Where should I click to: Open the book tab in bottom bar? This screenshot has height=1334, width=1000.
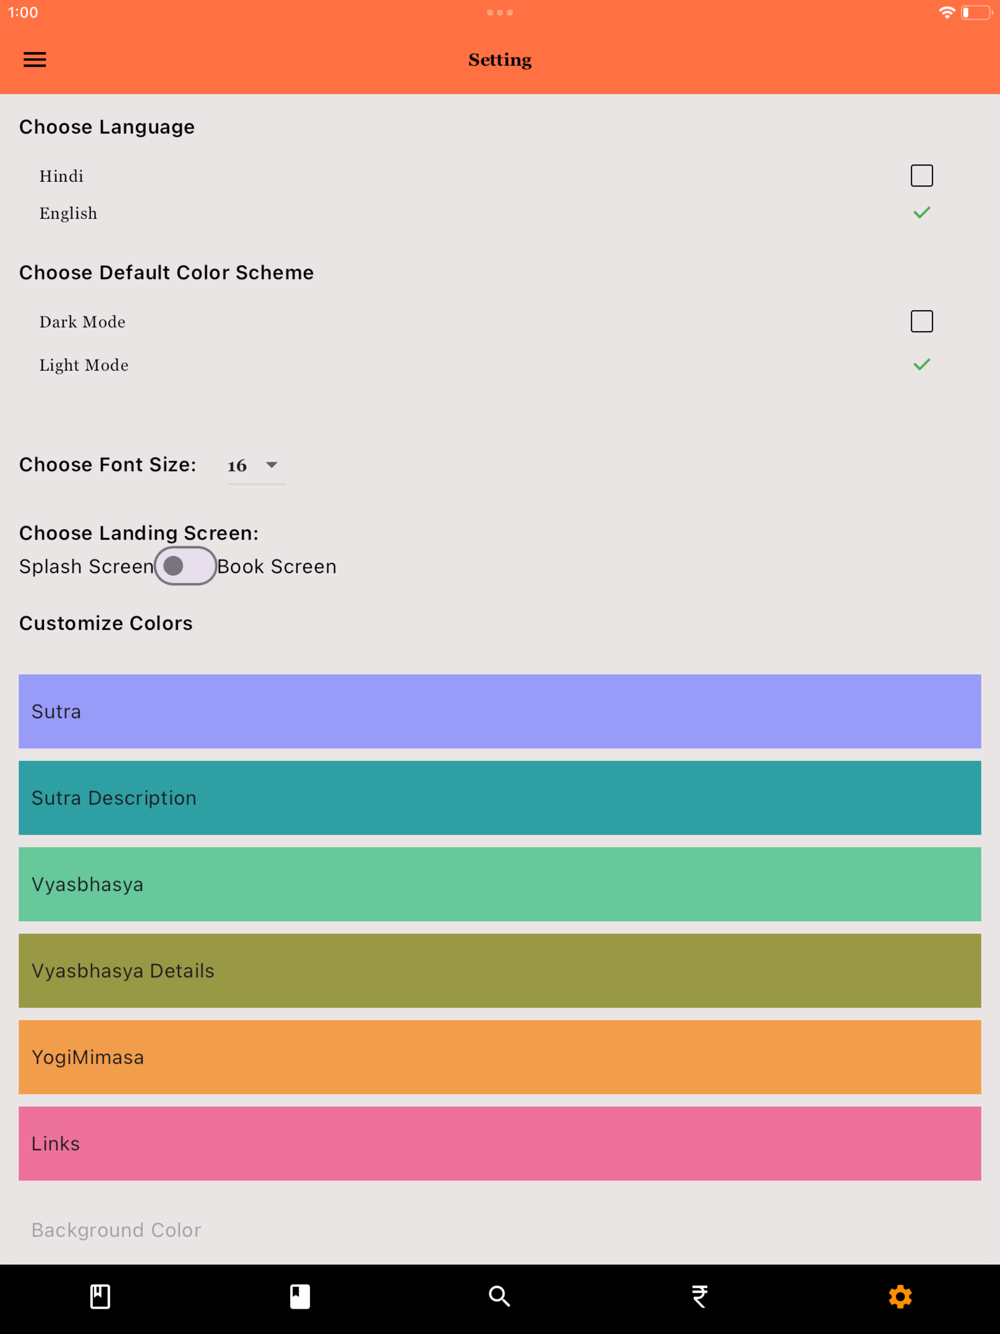coord(300,1297)
